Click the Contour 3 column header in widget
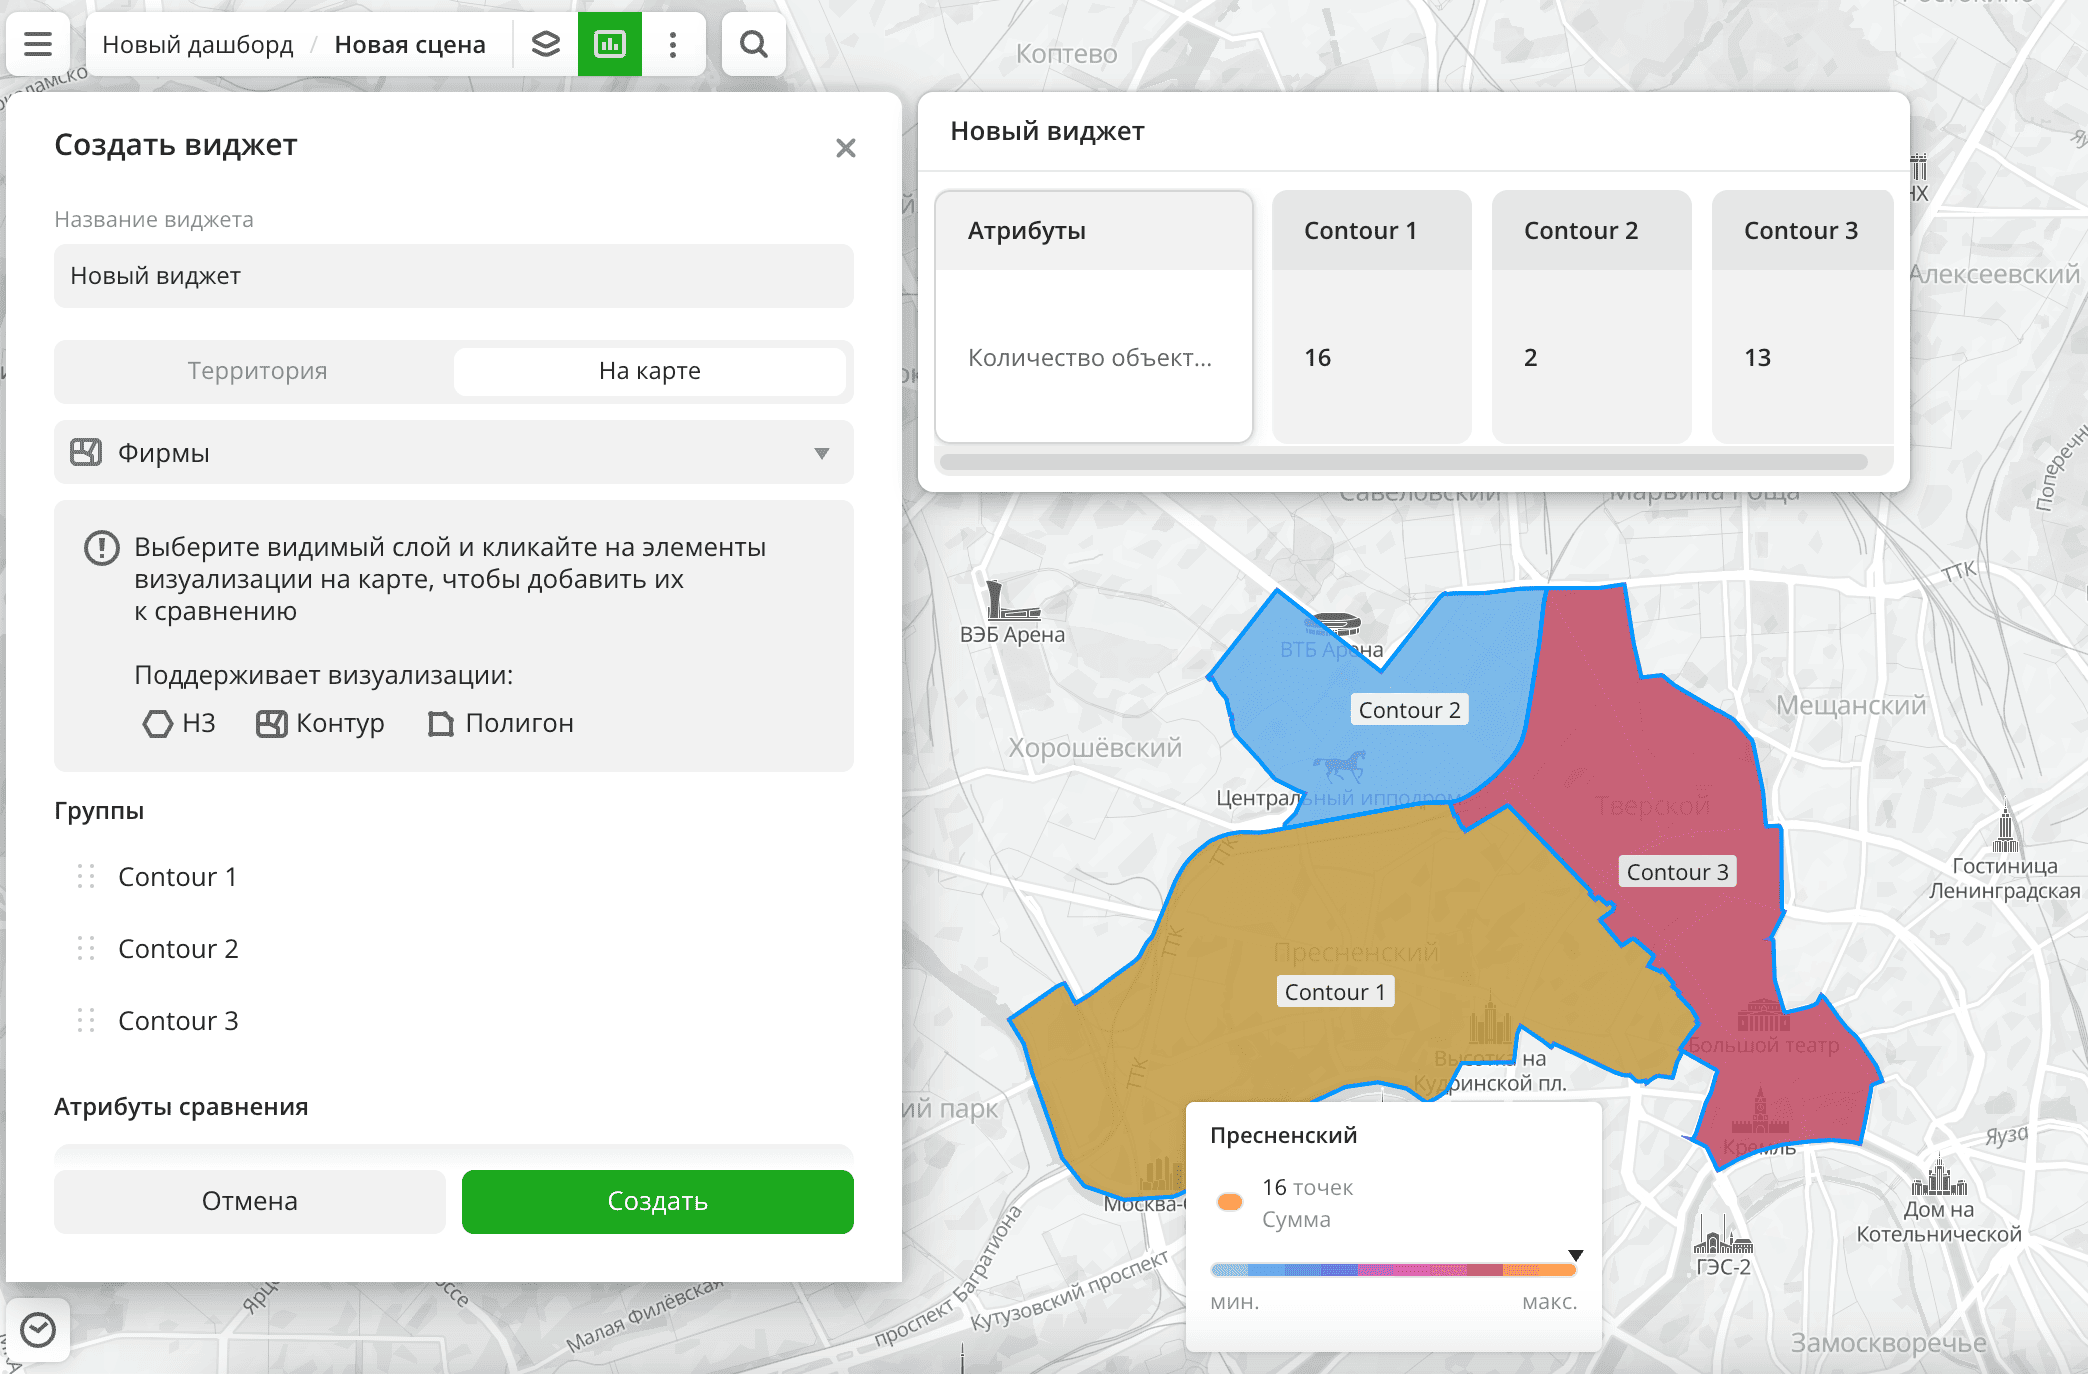This screenshot has height=1374, width=2088. [1803, 231]
